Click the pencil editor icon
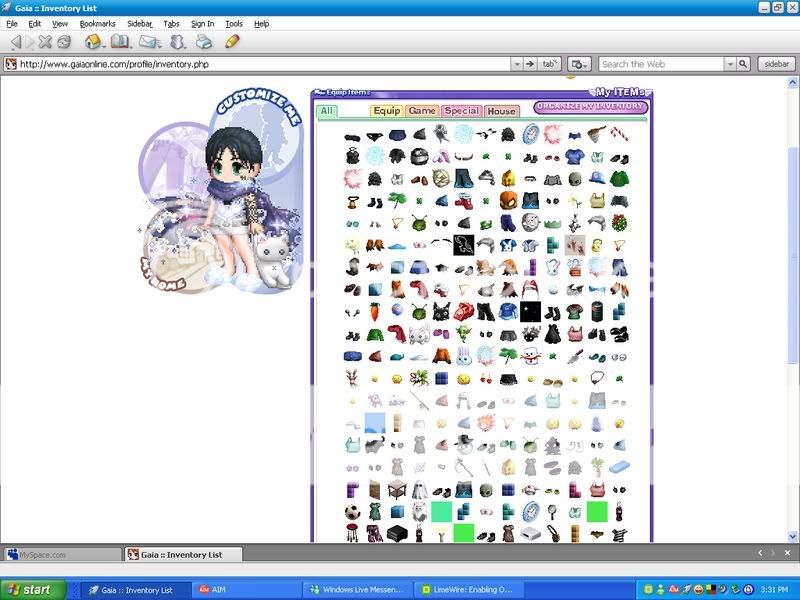Image resolution: width=800 pixels, height=600 pixels. pos(232,41)
